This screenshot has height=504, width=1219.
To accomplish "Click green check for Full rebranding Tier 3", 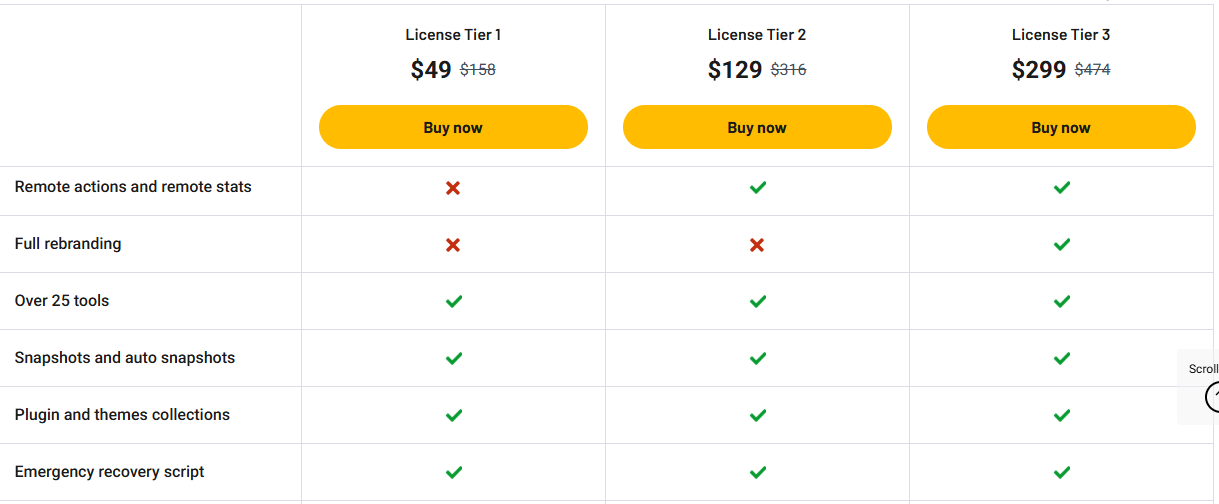I will click(x=1062, y=245).
